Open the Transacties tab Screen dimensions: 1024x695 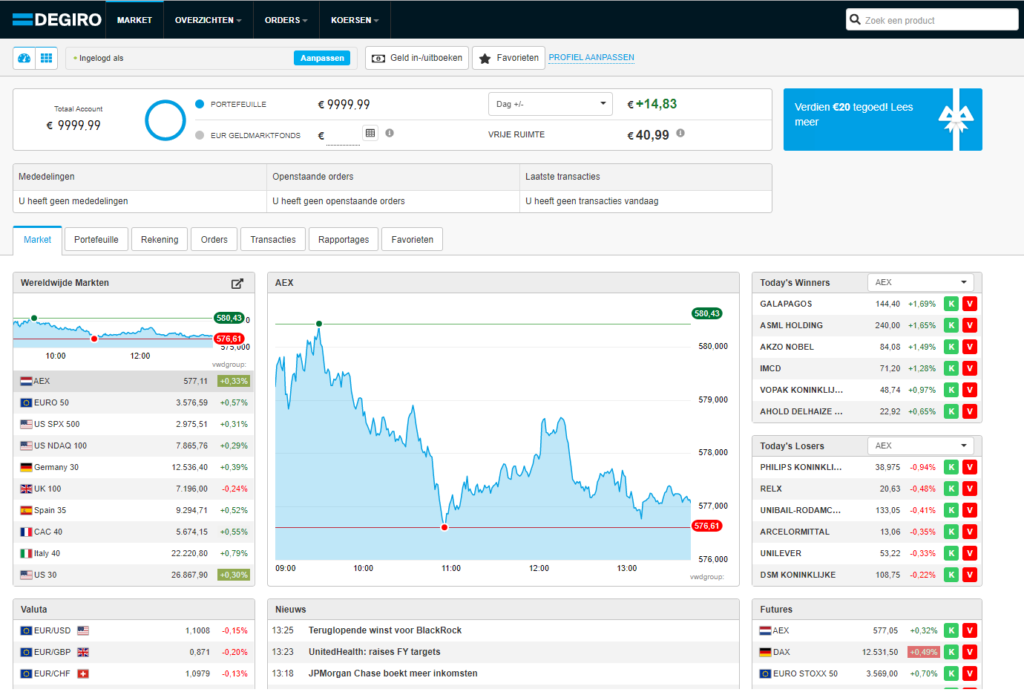(x=273, y=239)
